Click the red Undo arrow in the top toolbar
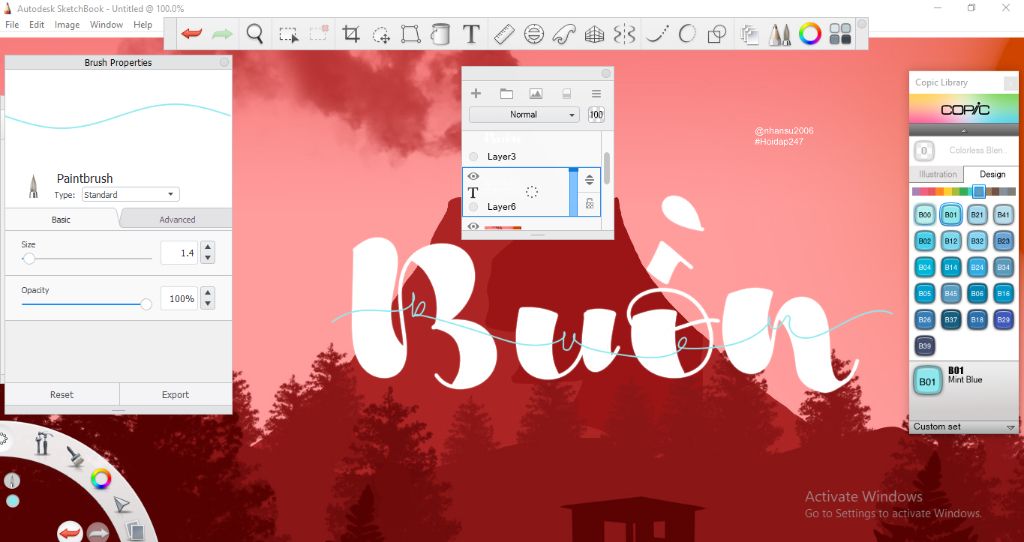The image size is (1024, 542). 191,33
